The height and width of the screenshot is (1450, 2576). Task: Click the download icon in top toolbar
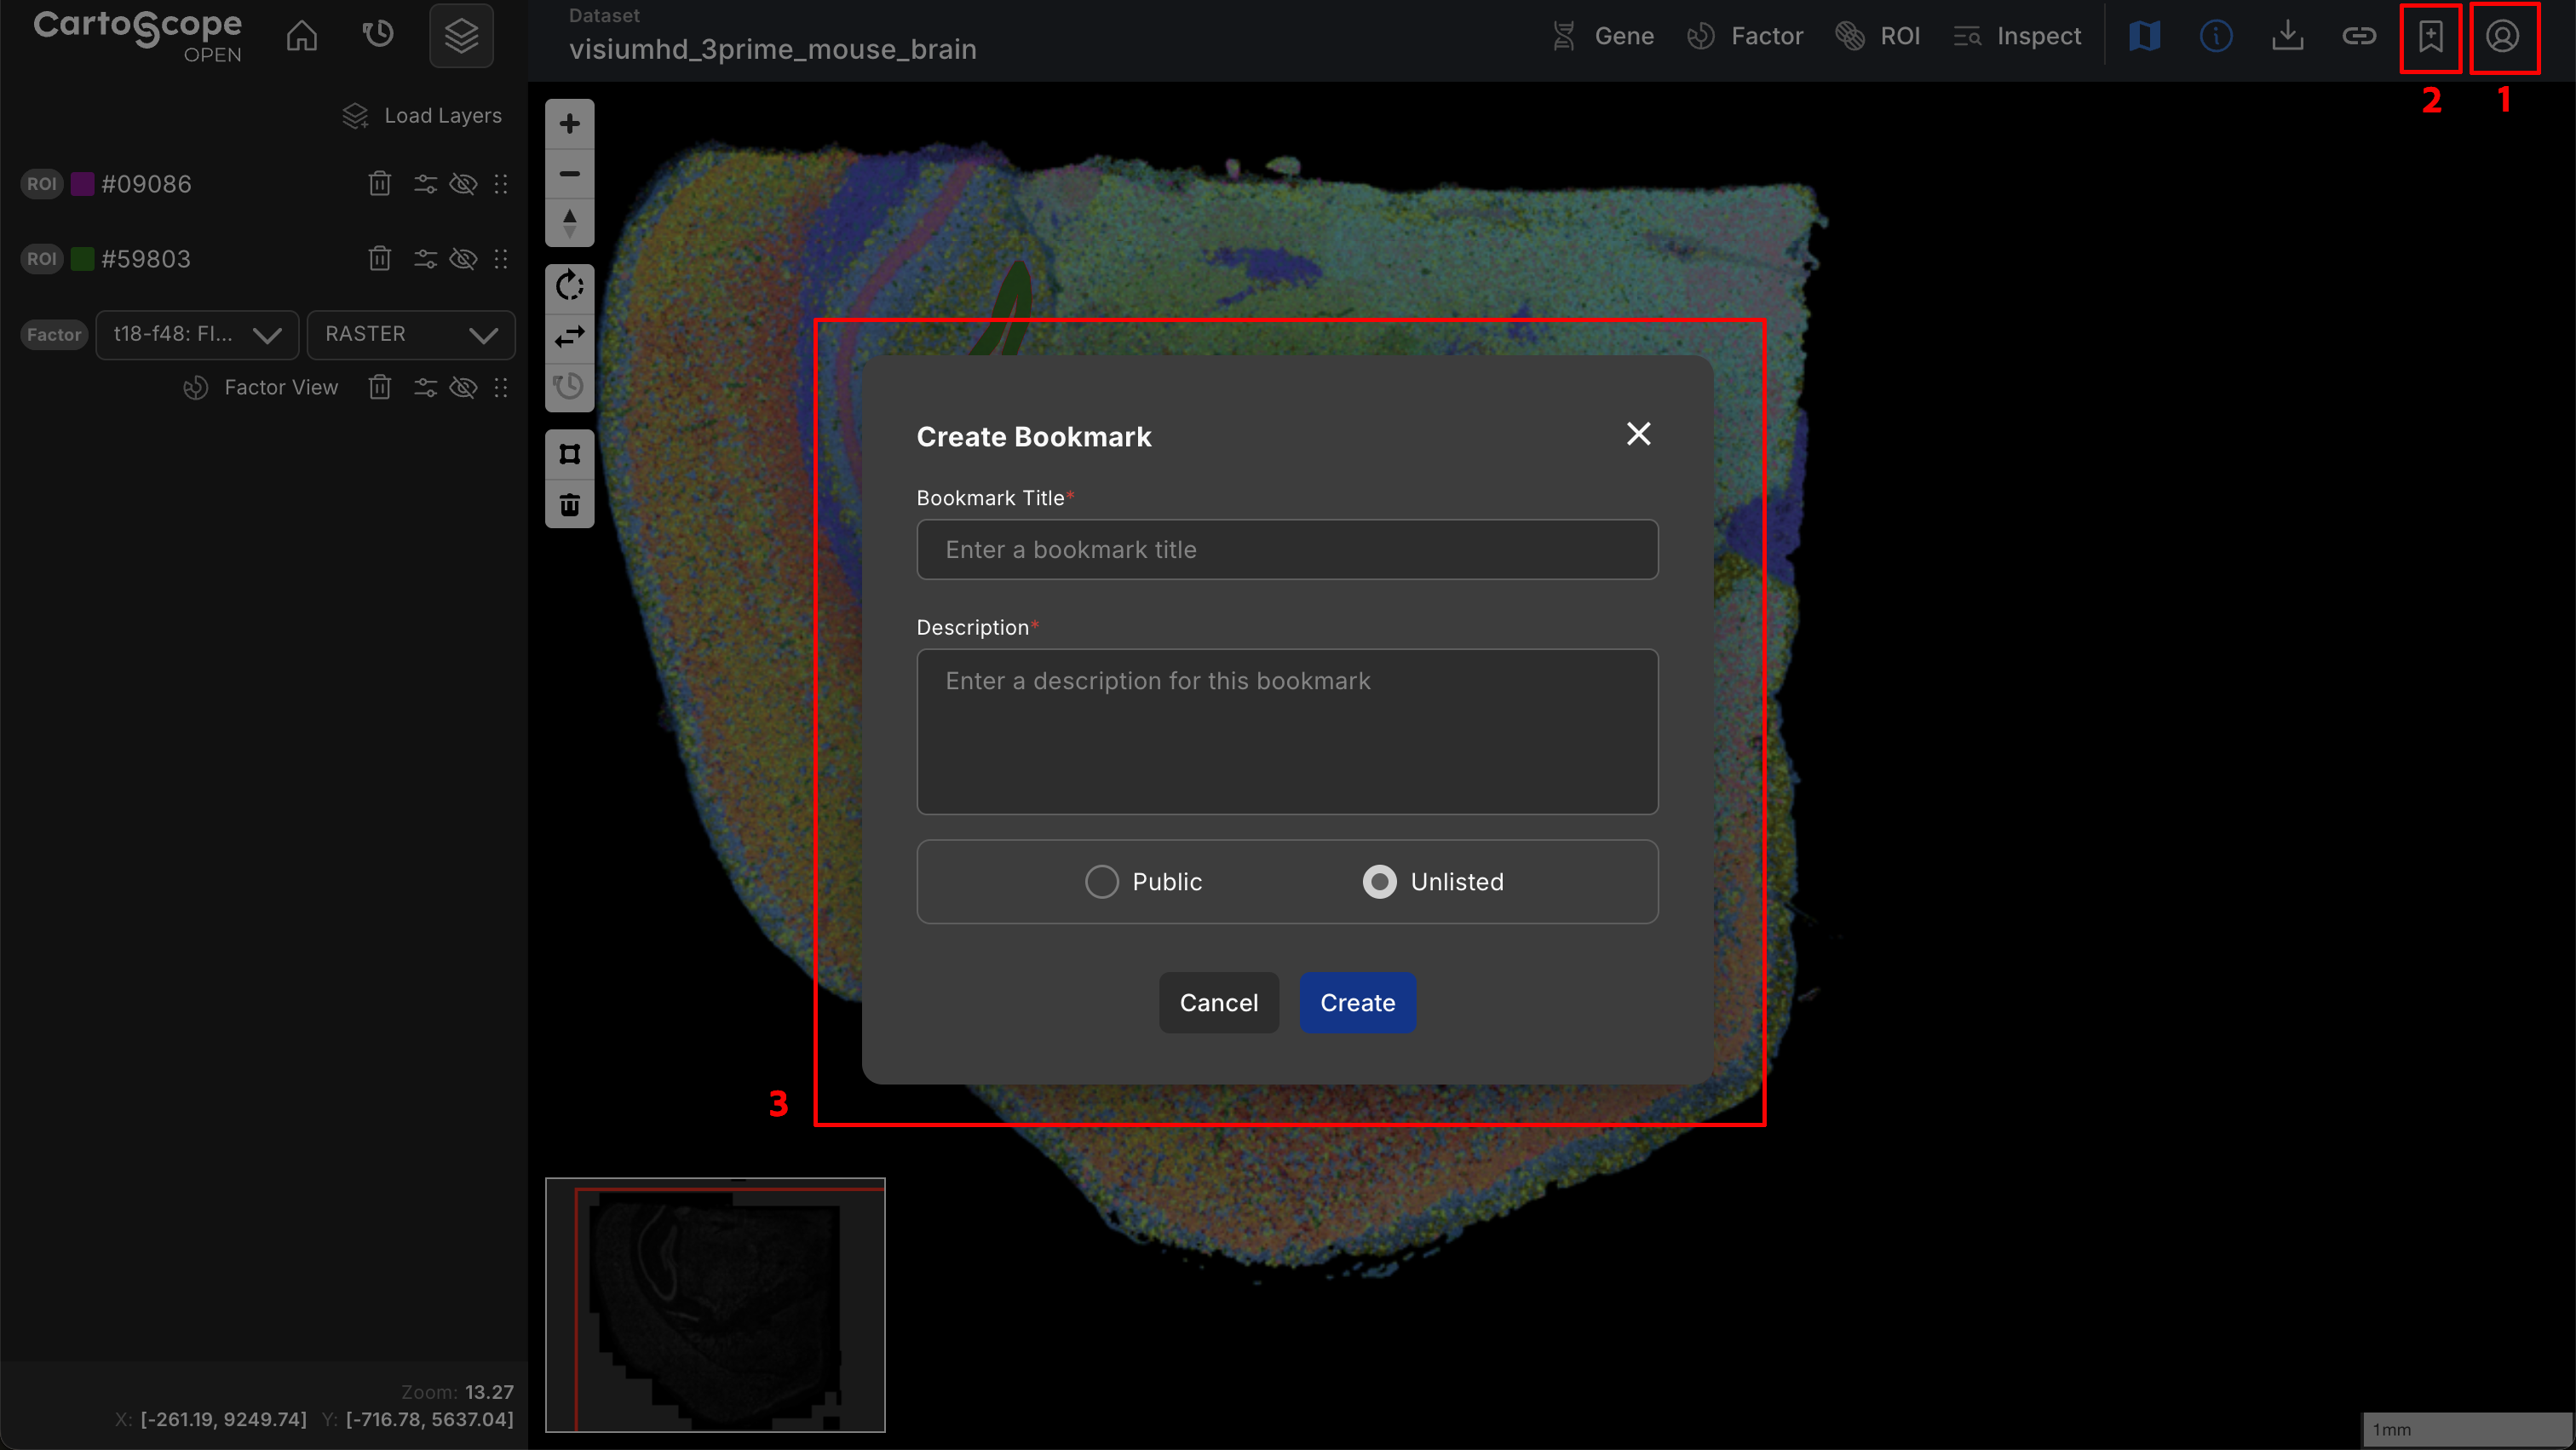(2287, 37)
